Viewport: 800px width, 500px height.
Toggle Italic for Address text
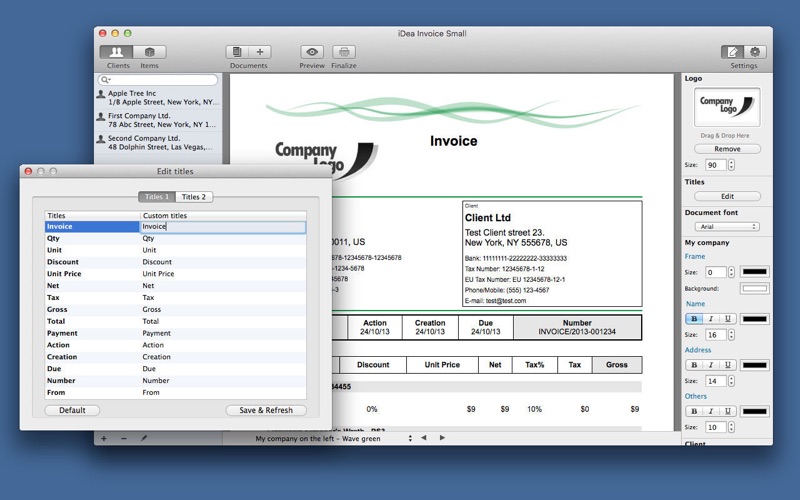pyautogui.click(x=711, y=365)
